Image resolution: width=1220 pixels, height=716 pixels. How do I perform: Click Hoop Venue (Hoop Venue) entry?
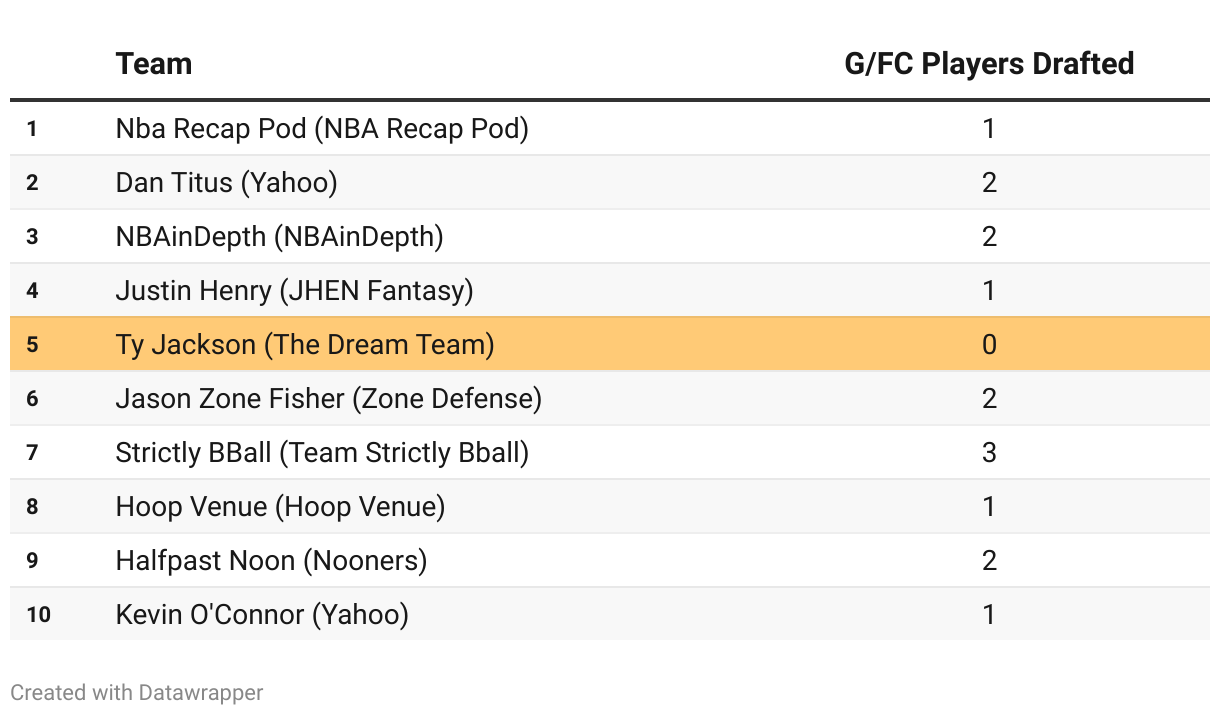click(x=280, y=507)
